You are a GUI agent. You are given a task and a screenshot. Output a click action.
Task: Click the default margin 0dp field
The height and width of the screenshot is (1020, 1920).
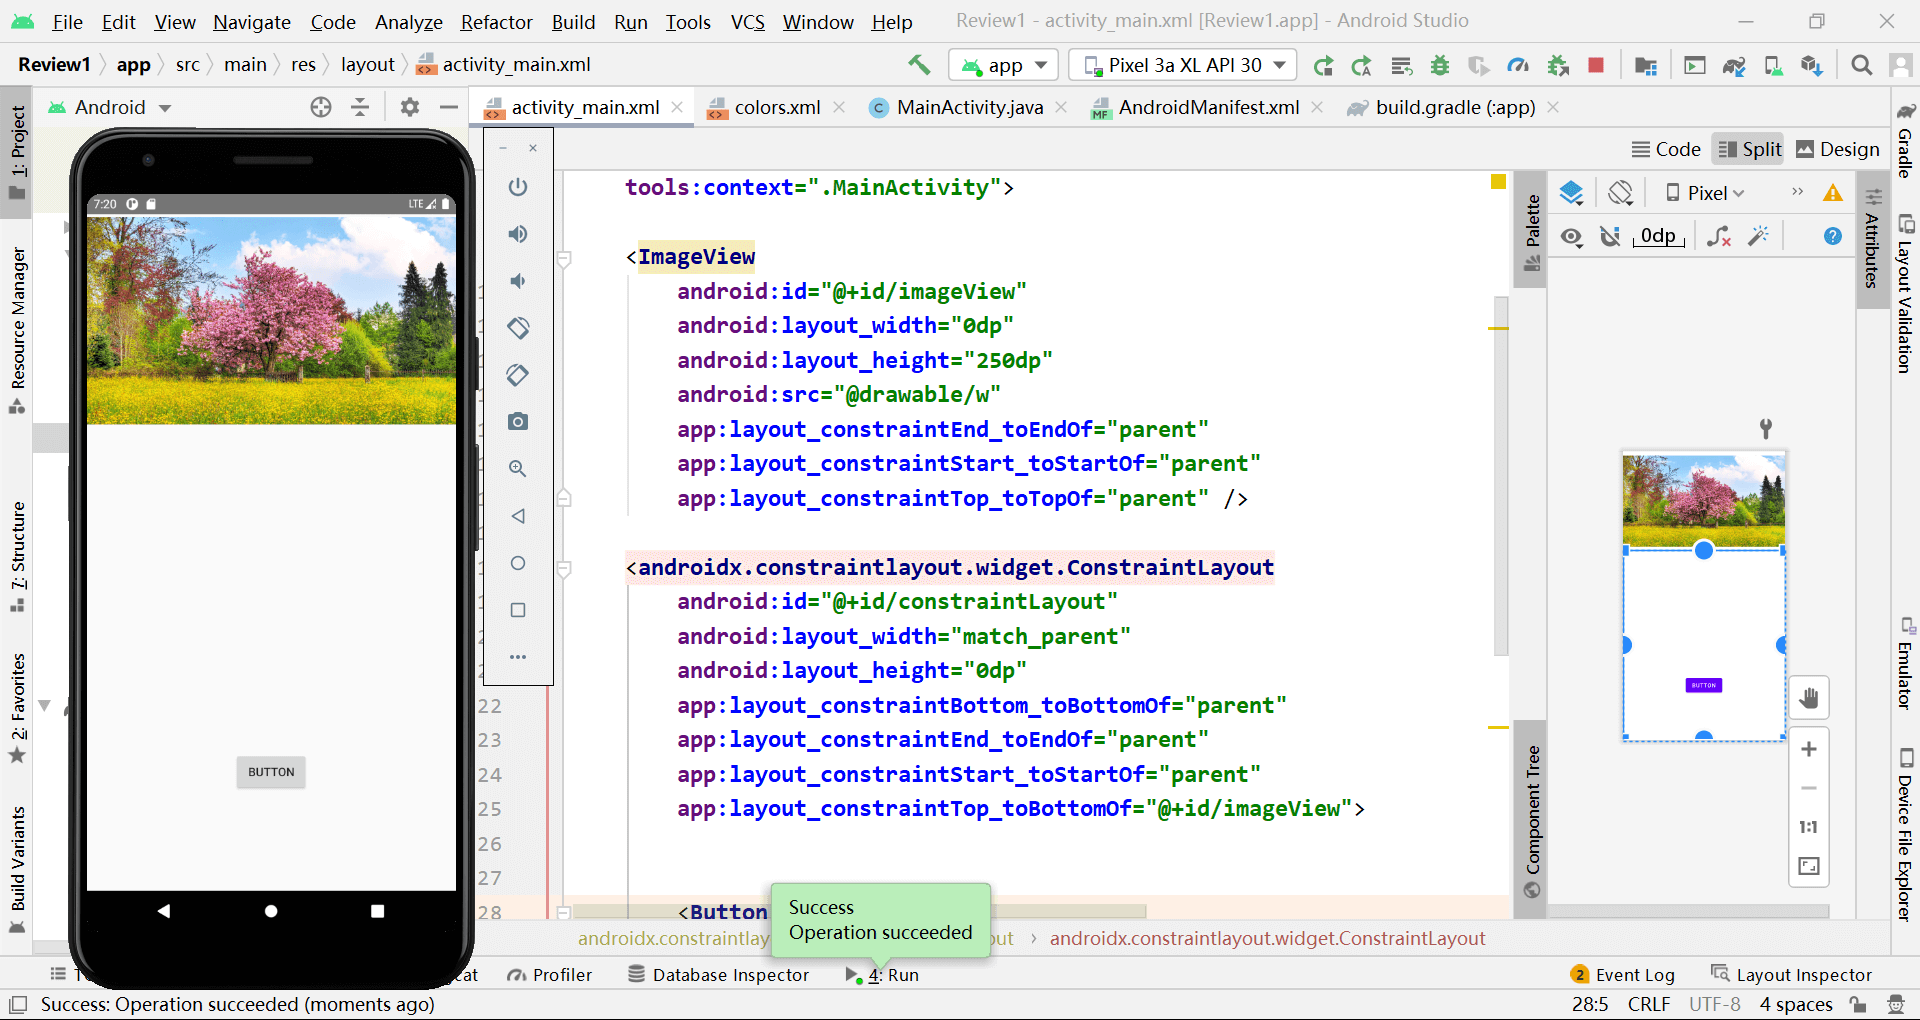coord(1658,237)
